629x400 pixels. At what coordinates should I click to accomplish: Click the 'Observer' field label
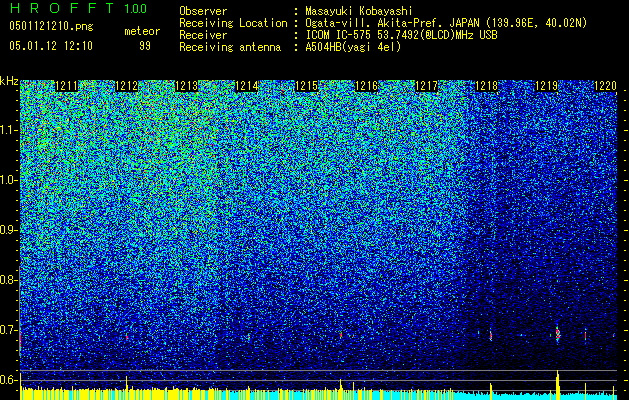click(x=203, y=11)
